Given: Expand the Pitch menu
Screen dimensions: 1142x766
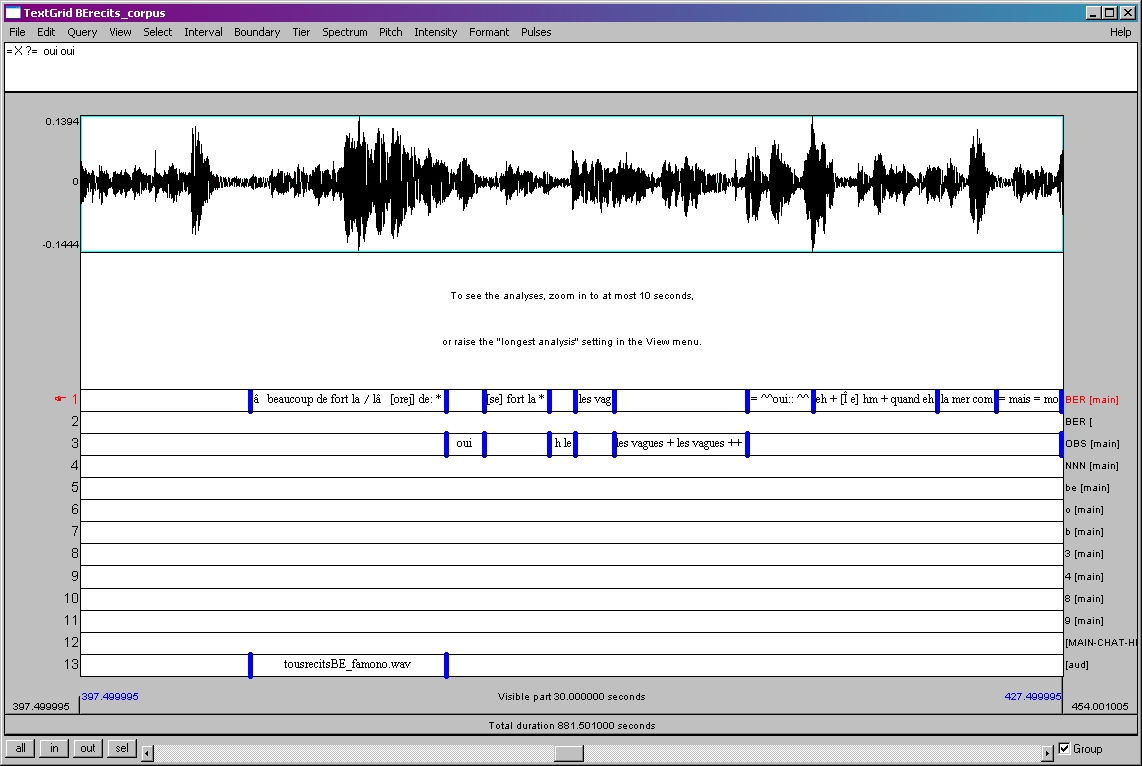Looking at the screenshot, I should (390, 32).
